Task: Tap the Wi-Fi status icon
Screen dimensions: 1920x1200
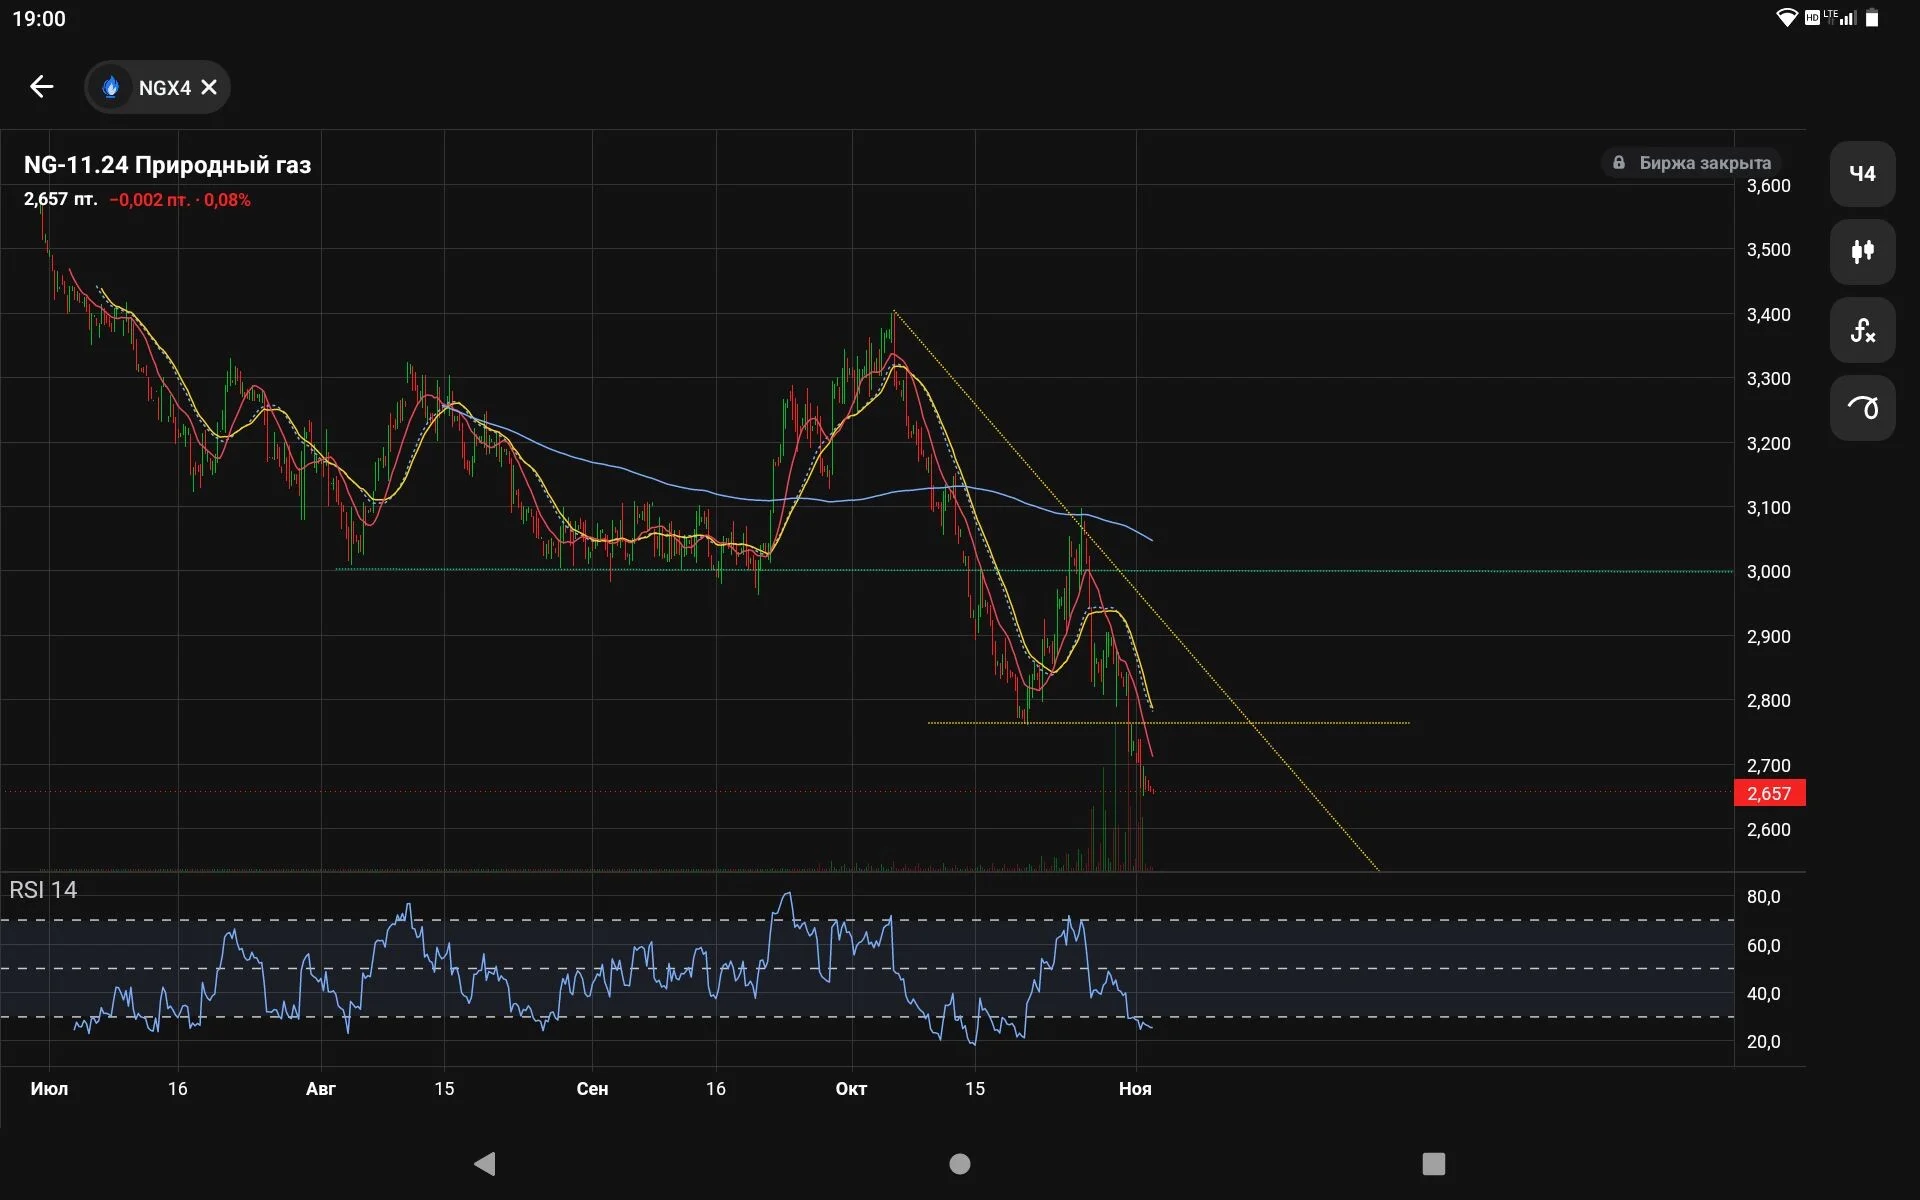Action: [1786, 18]
